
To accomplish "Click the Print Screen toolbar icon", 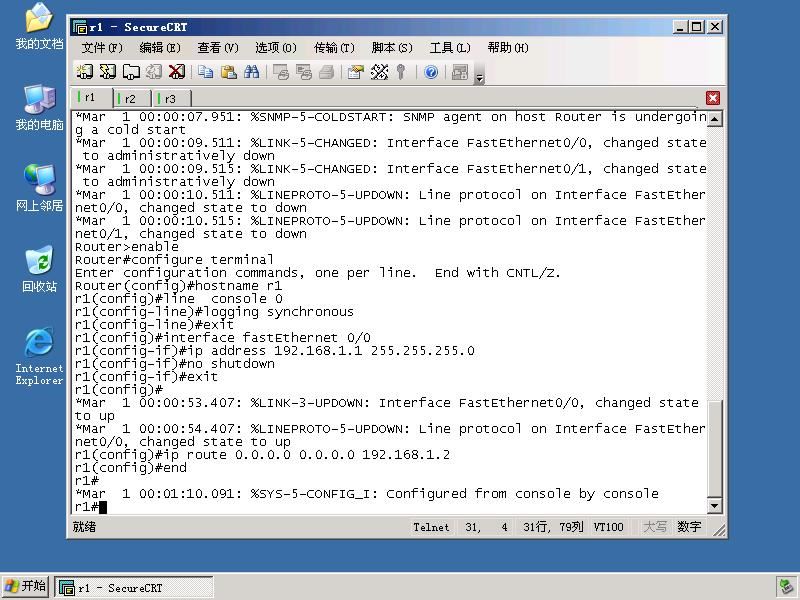I will (281, 72).
